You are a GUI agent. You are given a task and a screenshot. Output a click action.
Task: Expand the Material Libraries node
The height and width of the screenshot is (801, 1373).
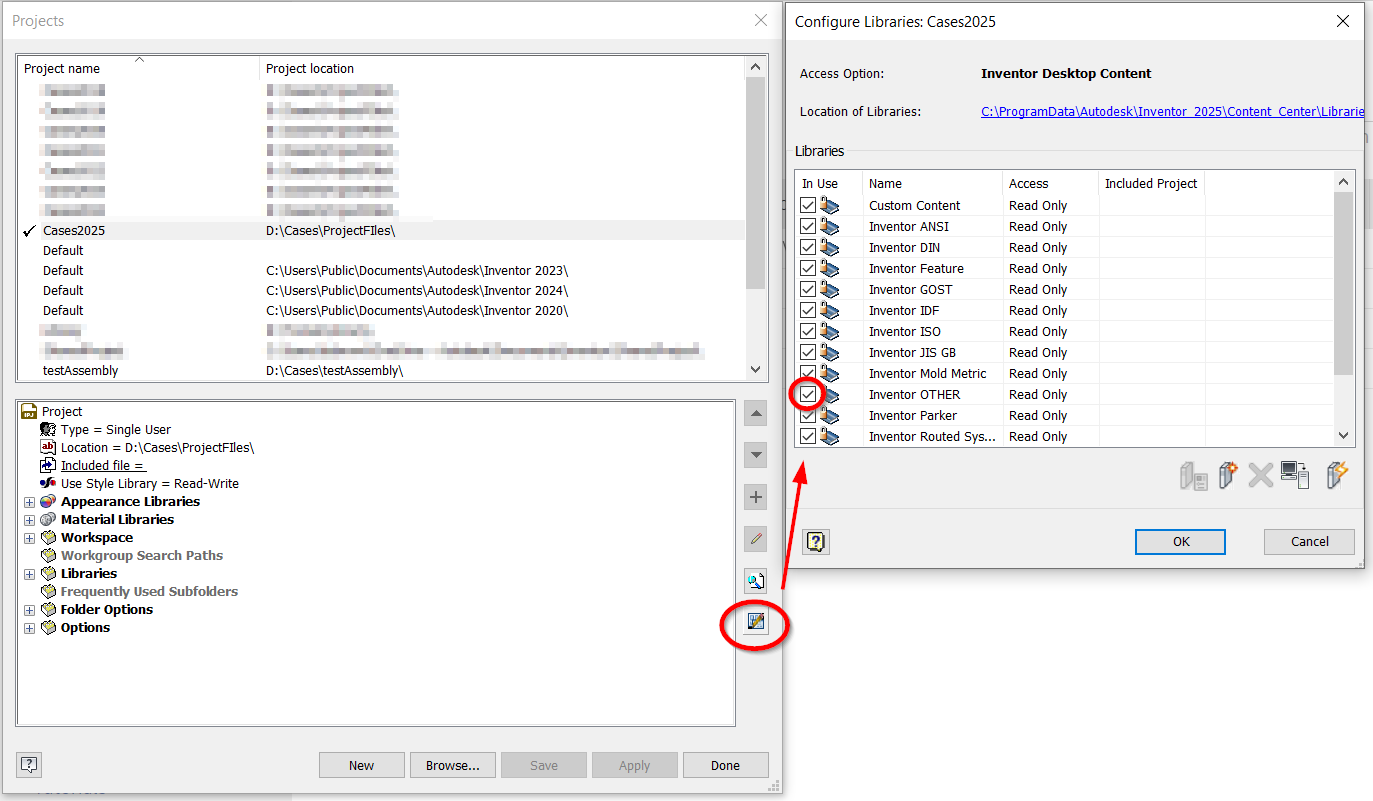29,520
